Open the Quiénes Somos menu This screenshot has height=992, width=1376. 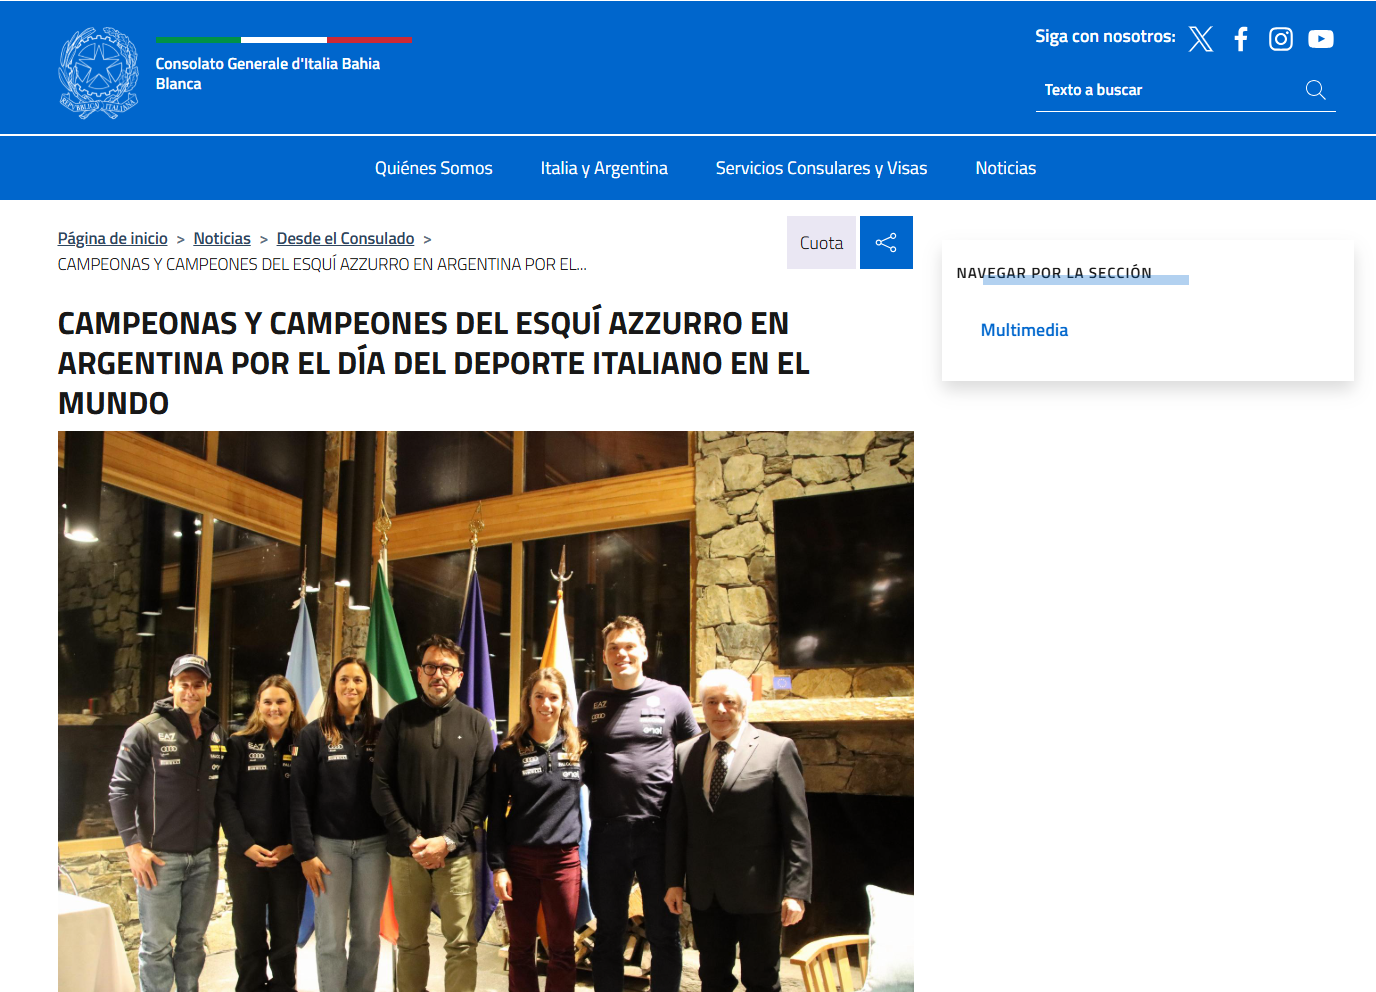pos(434,168)
